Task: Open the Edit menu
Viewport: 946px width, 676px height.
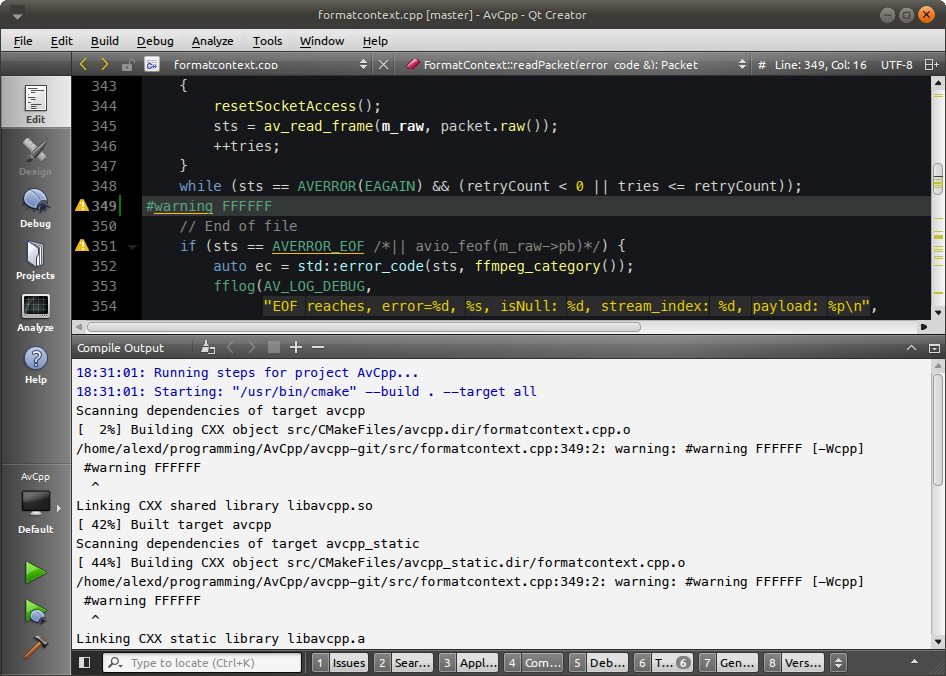Action: point(62,41)
